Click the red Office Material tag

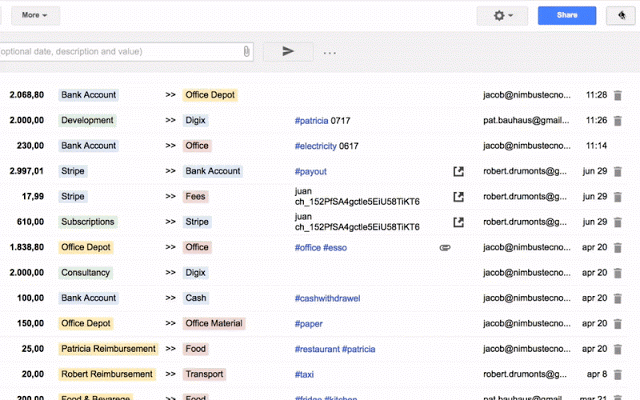213,323
